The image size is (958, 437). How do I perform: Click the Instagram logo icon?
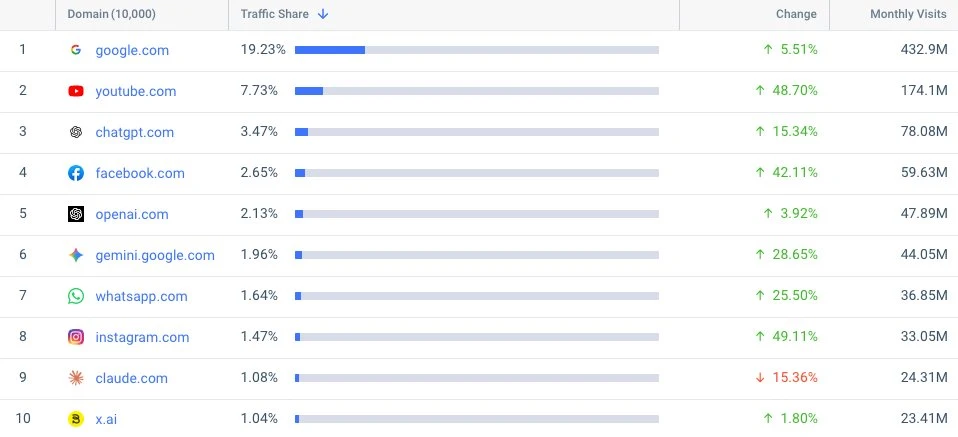[x=76, y=337]
